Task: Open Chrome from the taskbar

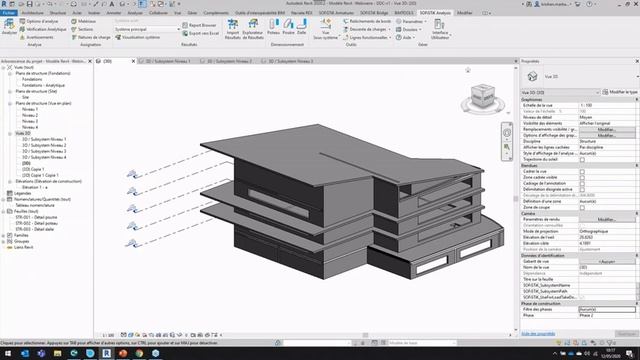Action: (139, 353)
